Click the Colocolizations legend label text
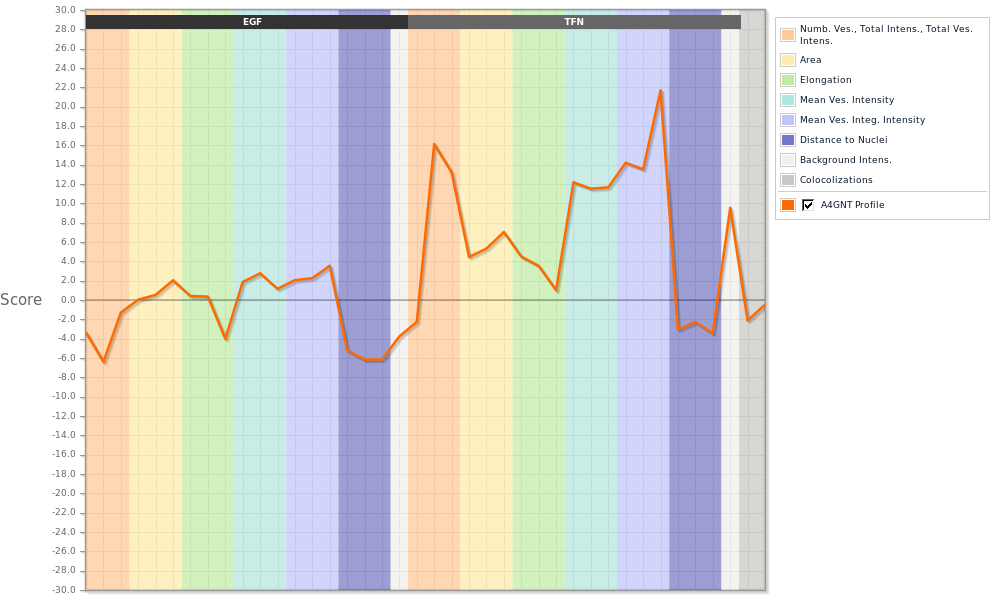The height and width of the screenshot is (600, 1000). pyautogui.click(x=836, y=180)
